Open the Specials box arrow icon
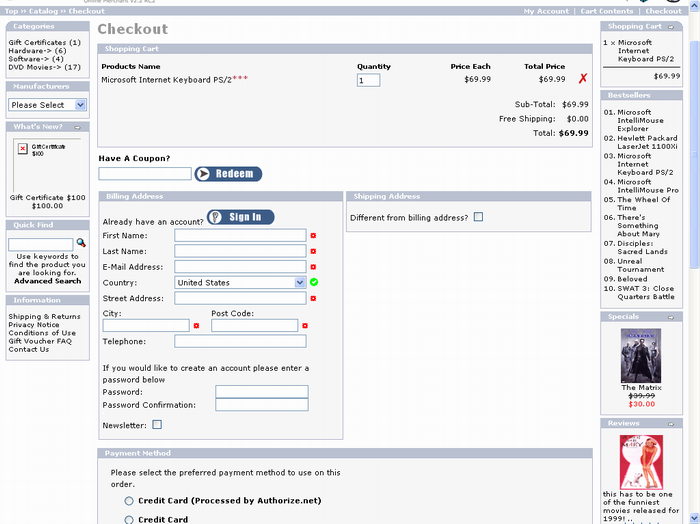This screenshot has width=700, height=524. click(671, 317)
